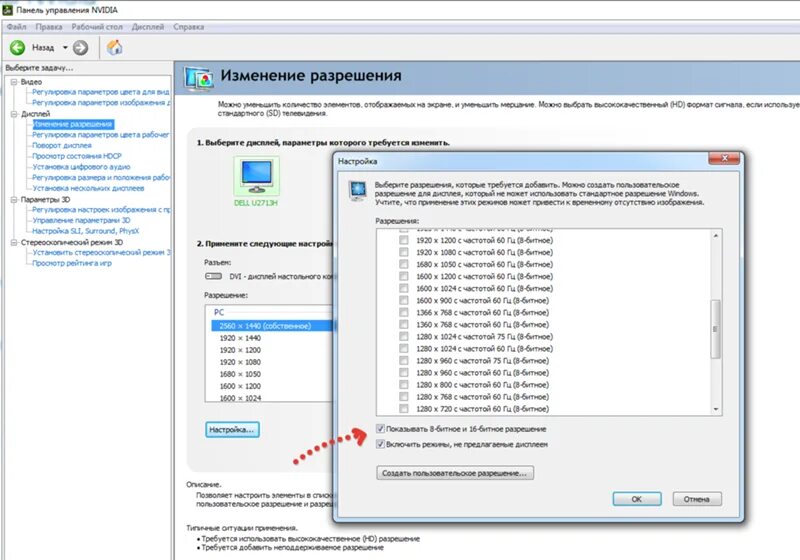The width and height of the screenshot is (800, 560).
Task: Click the resolutions list scrollbar up arrow
Action: coord(715,236)
